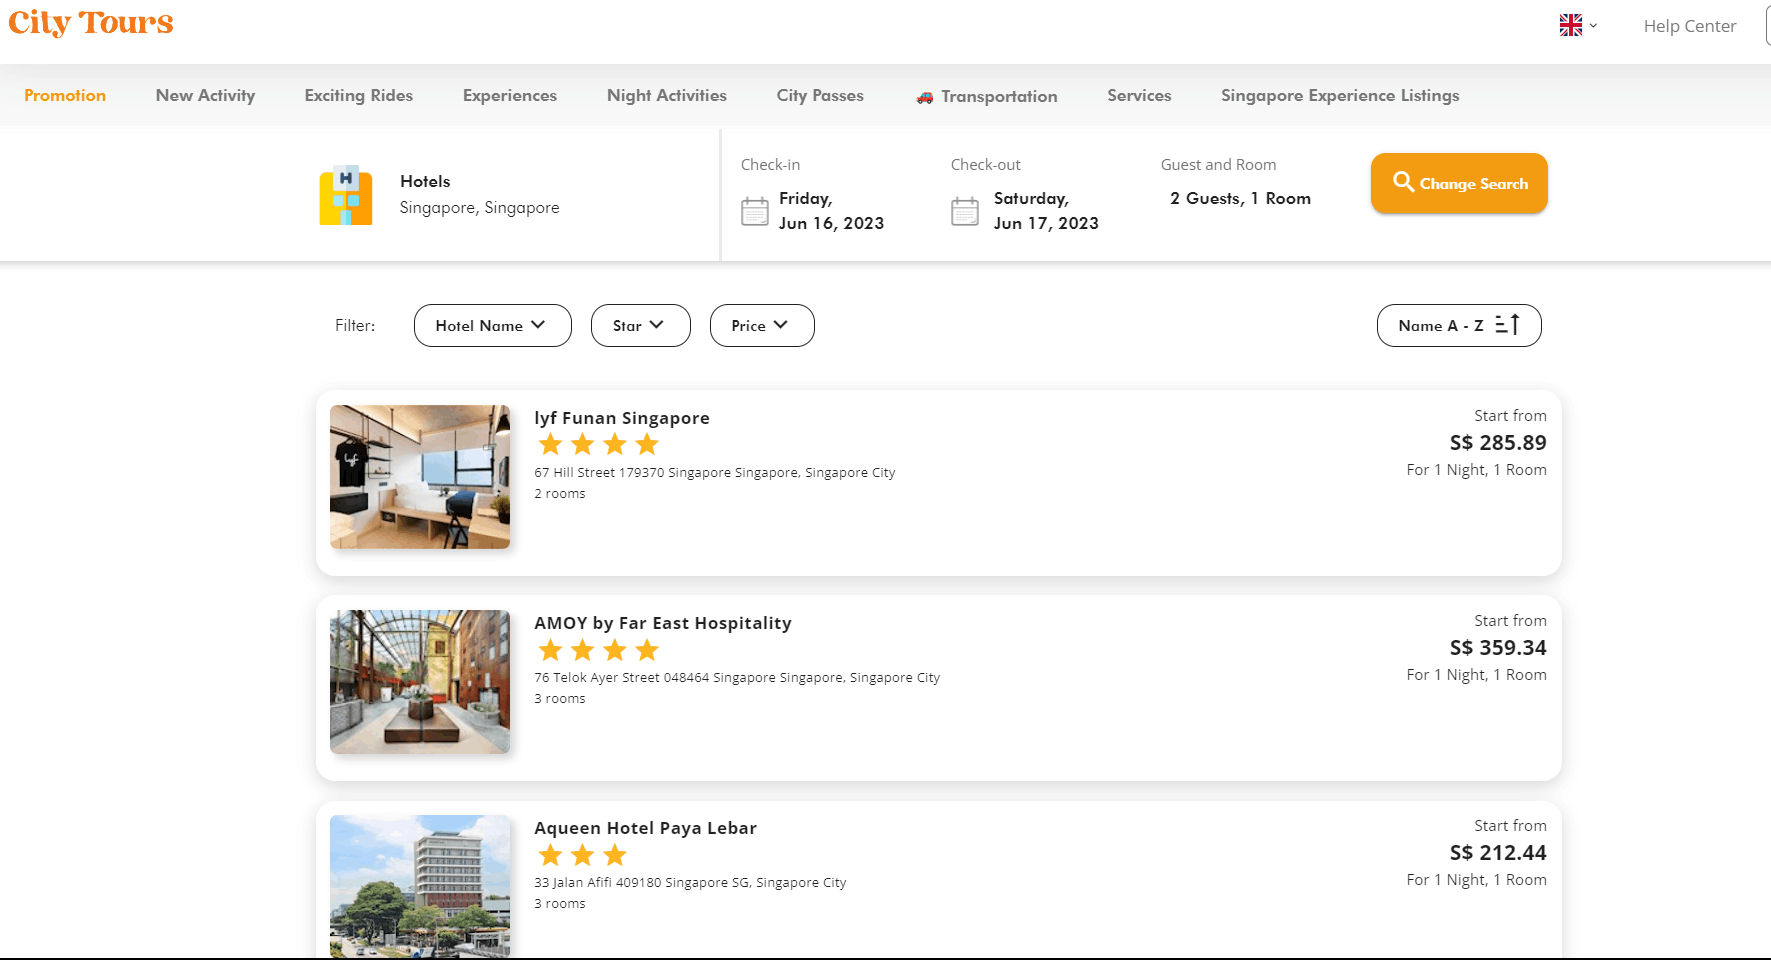Click the check-in calendar icon
This screenshot has height=960, width=1771.
coord(755,211)
